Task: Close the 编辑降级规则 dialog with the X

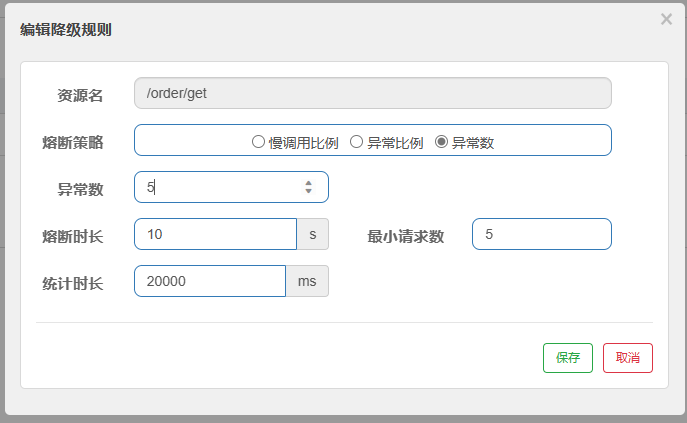Action: point(666,19)
